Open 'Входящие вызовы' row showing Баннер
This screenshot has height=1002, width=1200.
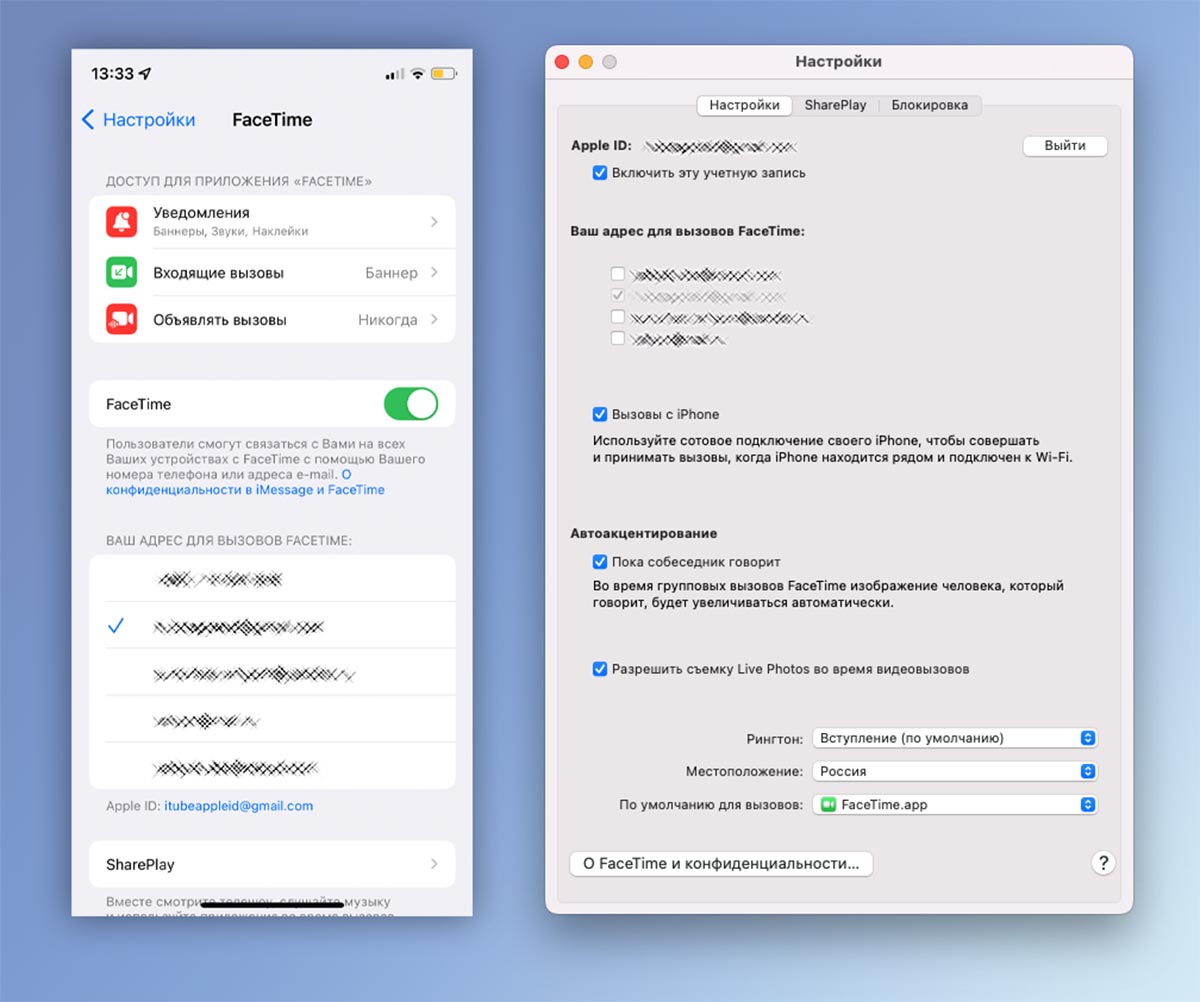tap(272, 272)
